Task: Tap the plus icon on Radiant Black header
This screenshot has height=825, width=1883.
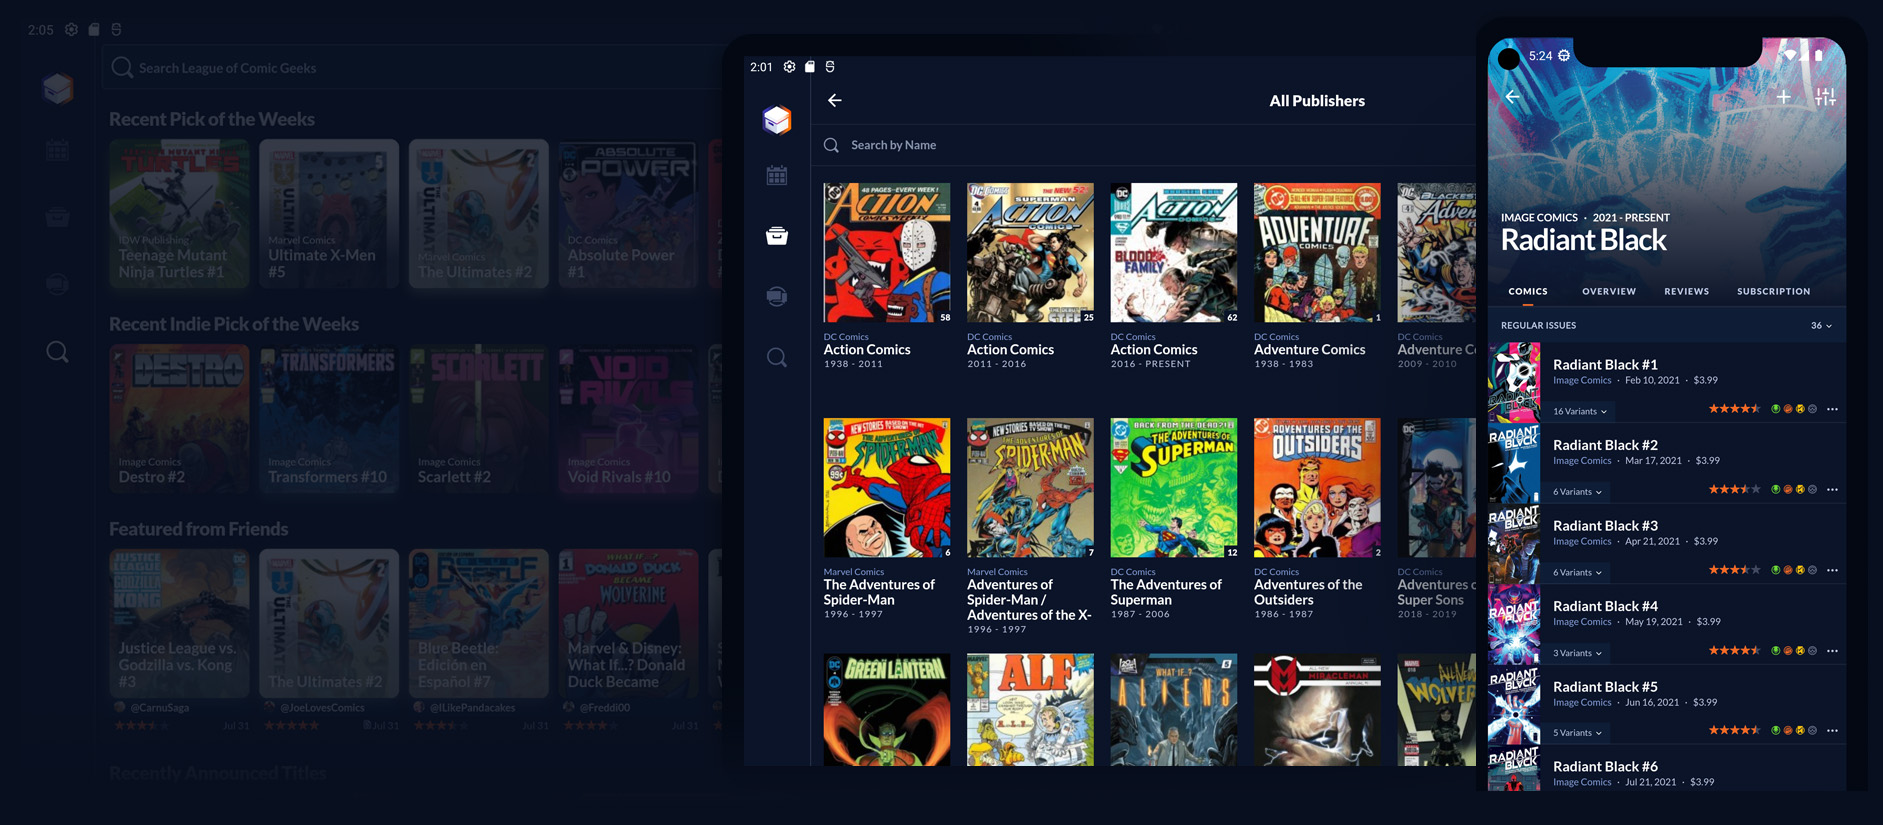Action: pos(1784,97)
